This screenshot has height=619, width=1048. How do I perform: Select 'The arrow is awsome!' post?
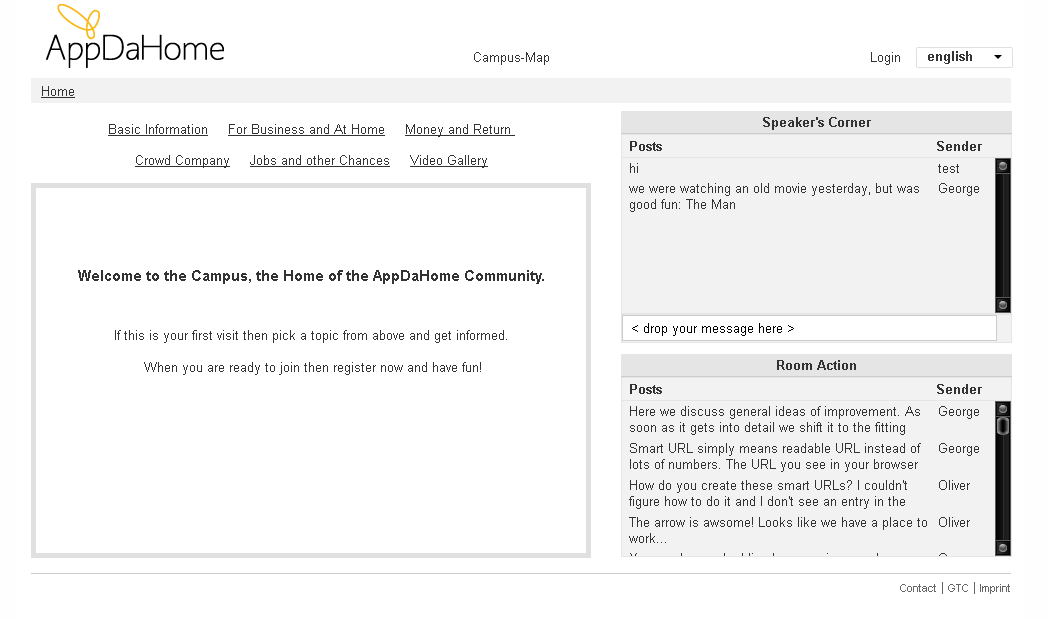coord(778,530)
